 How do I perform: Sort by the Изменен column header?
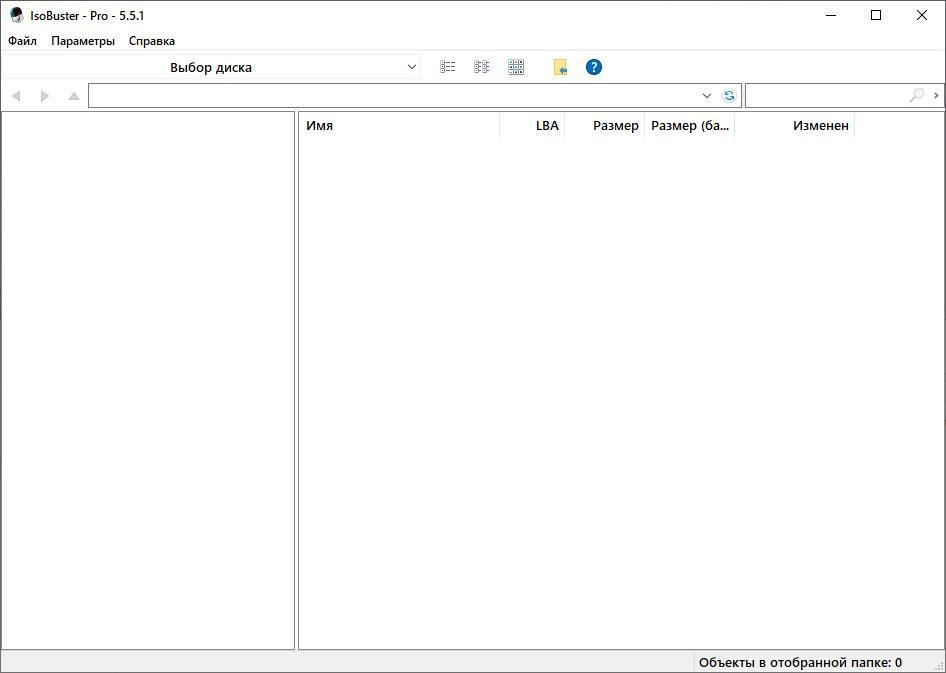(795, 125)
